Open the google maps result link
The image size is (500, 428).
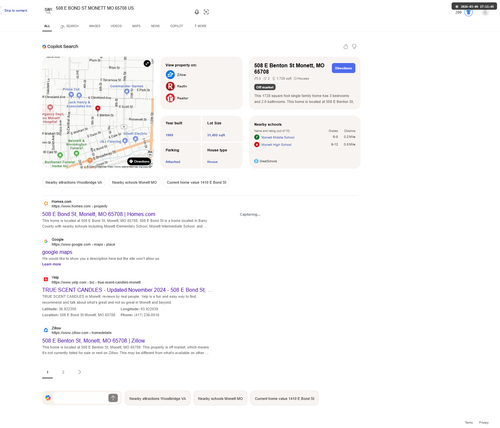pos(57,252)
